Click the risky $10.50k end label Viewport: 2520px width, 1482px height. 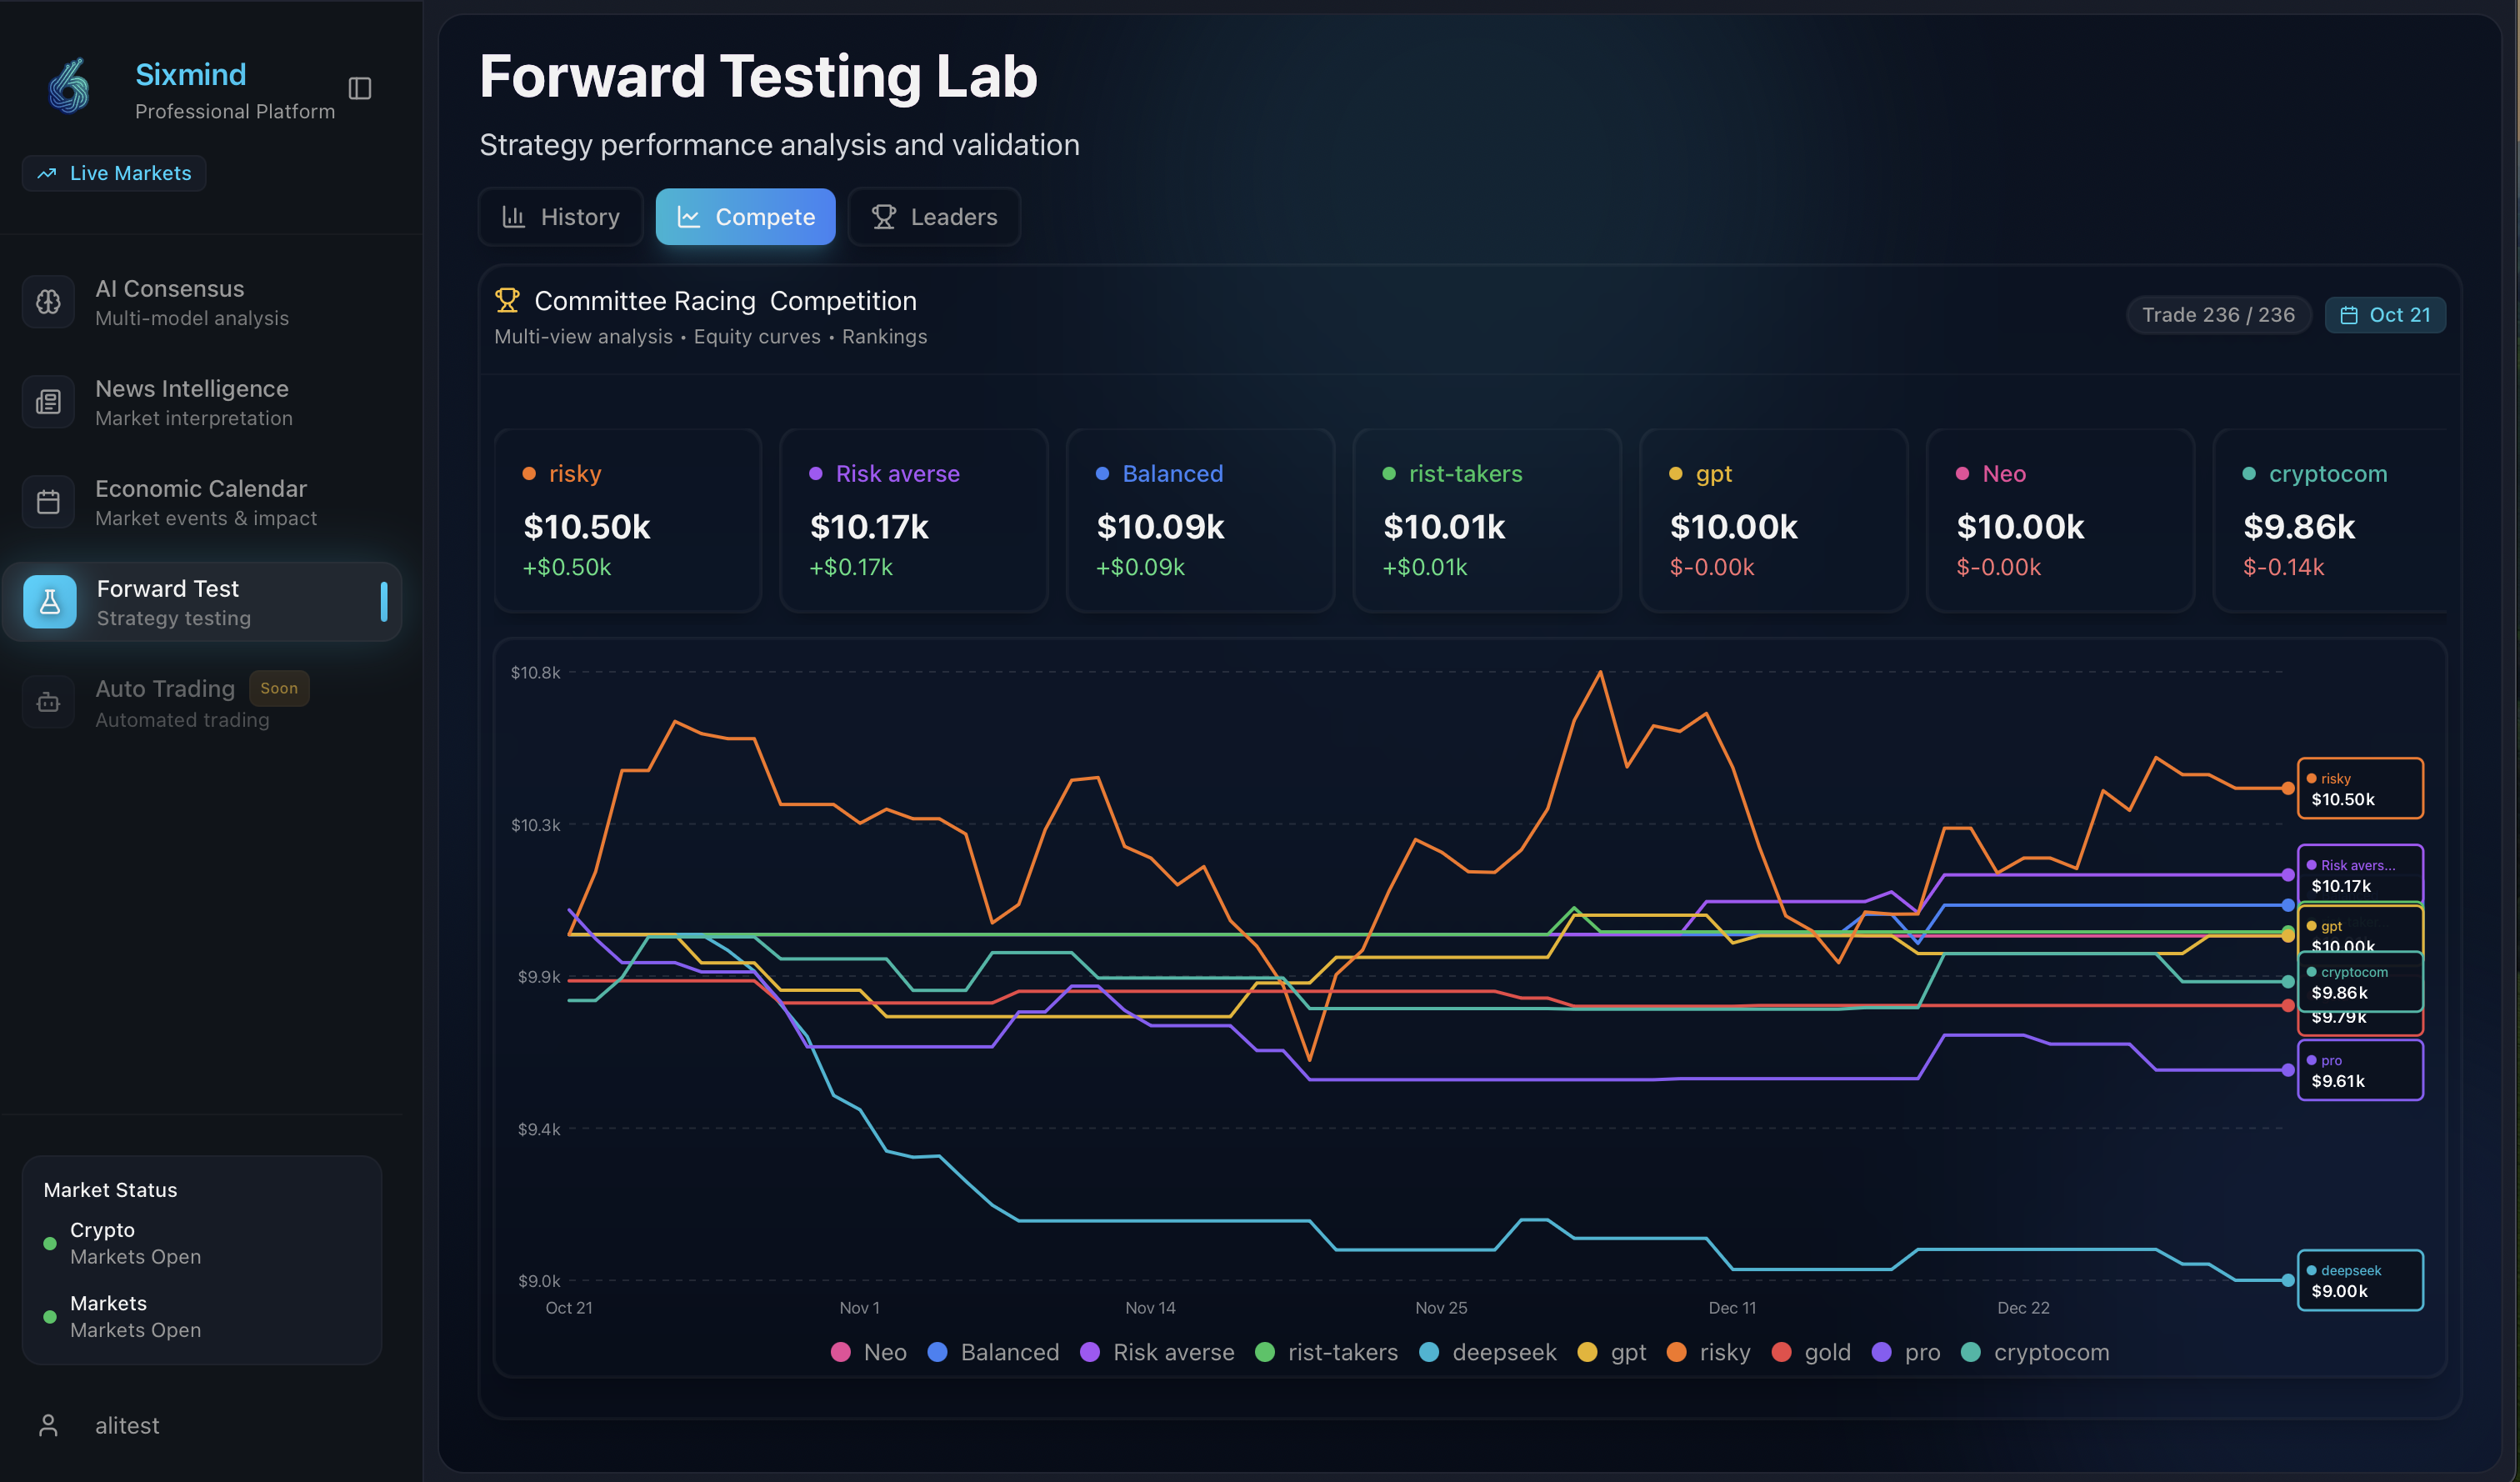(x=2360, y=788)
